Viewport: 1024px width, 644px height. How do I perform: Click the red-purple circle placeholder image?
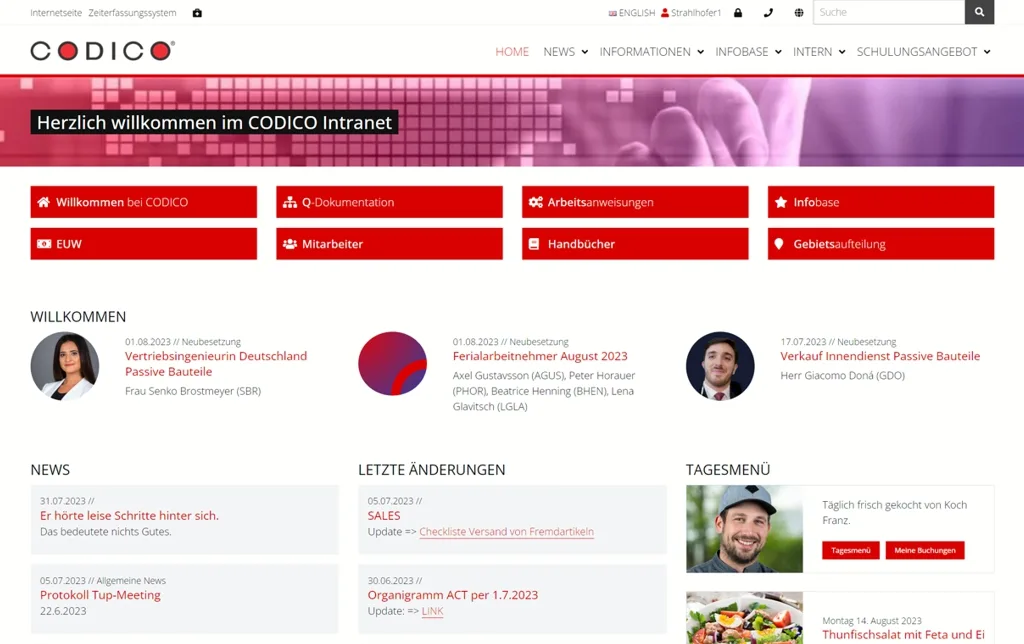392,364
